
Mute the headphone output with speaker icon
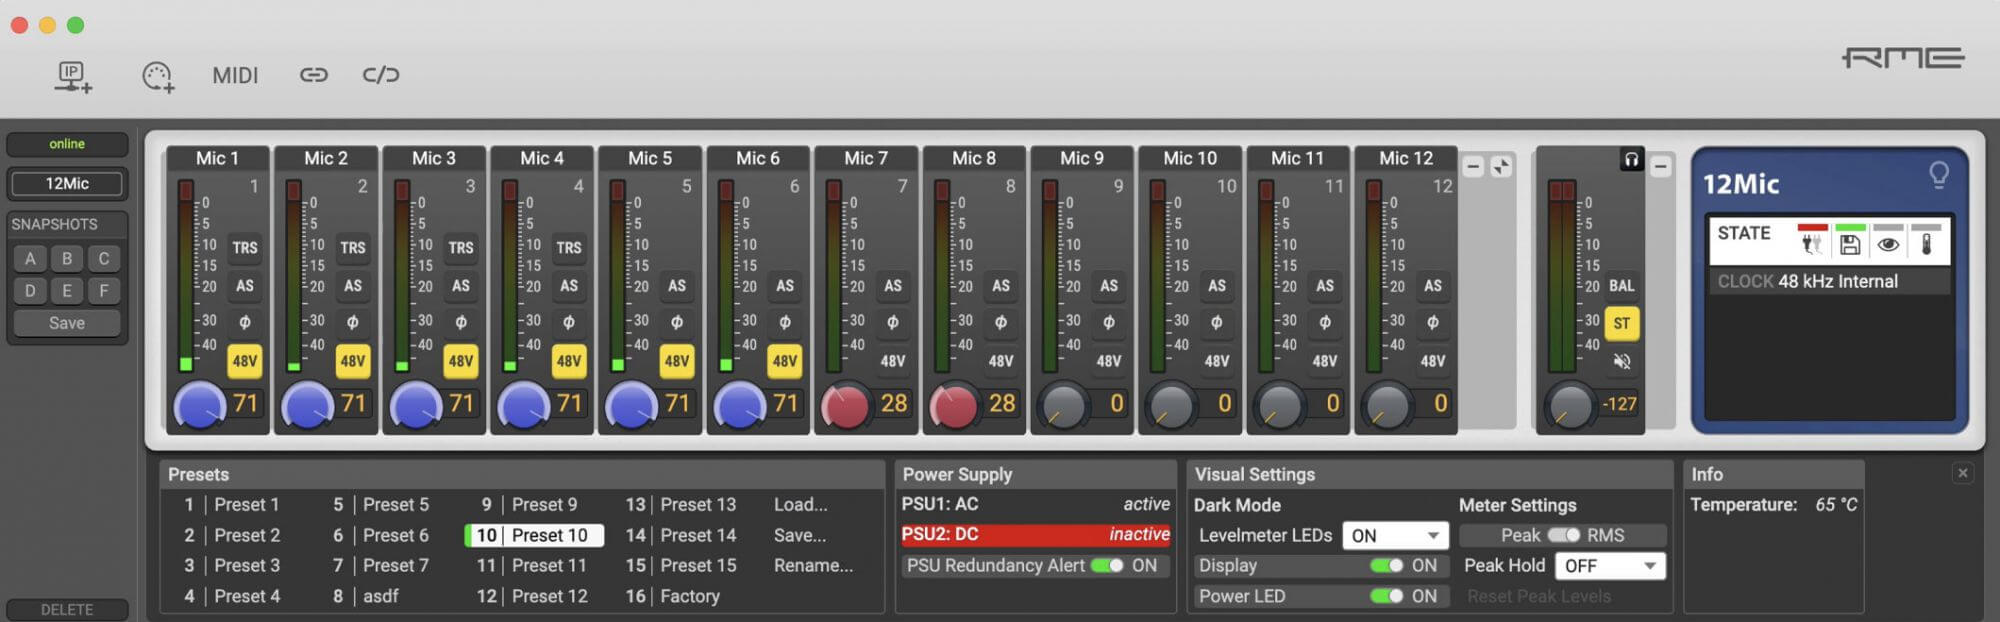(x=1621, y=361)
